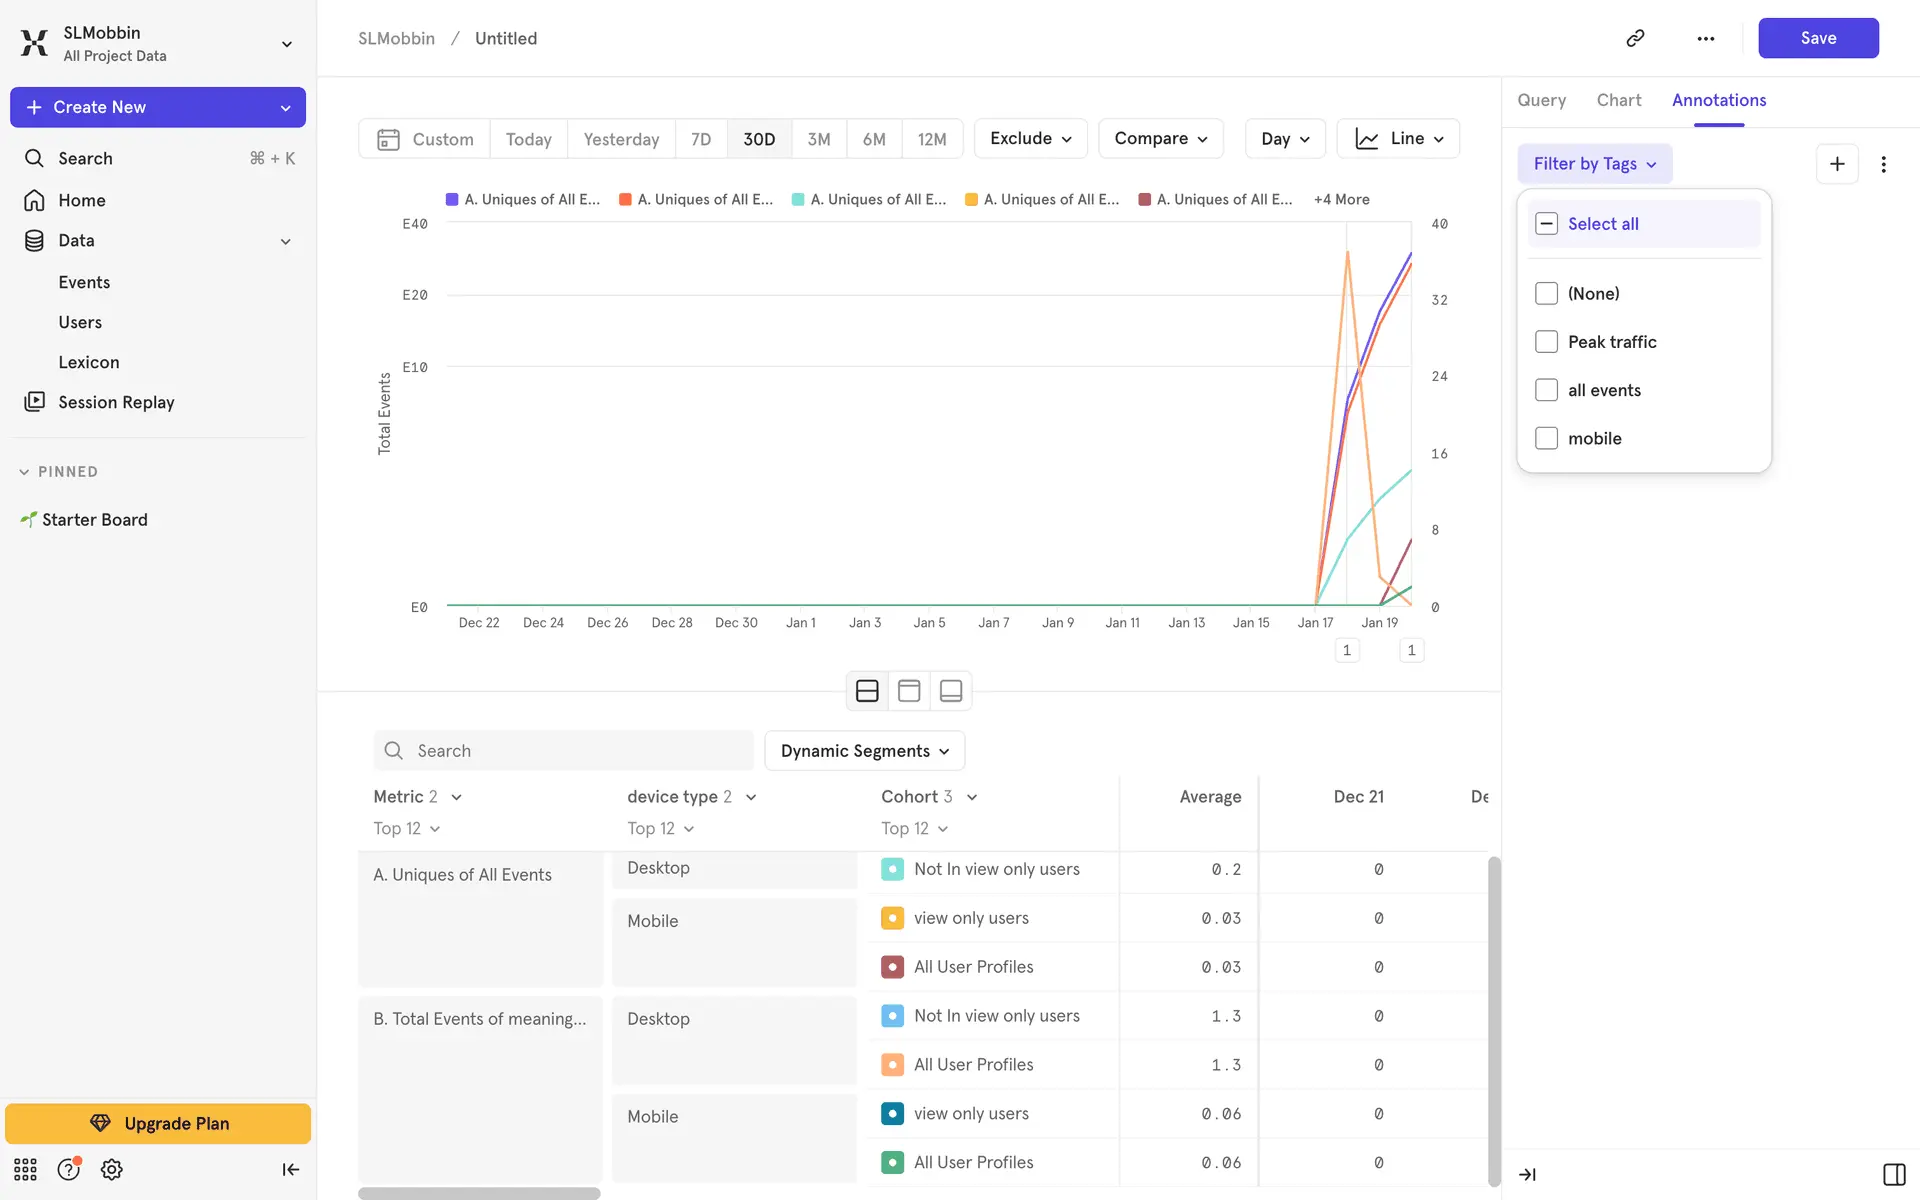Click the plus add annotation button
This screenshot has height=1200, width=1920.
click(1837, 164)
